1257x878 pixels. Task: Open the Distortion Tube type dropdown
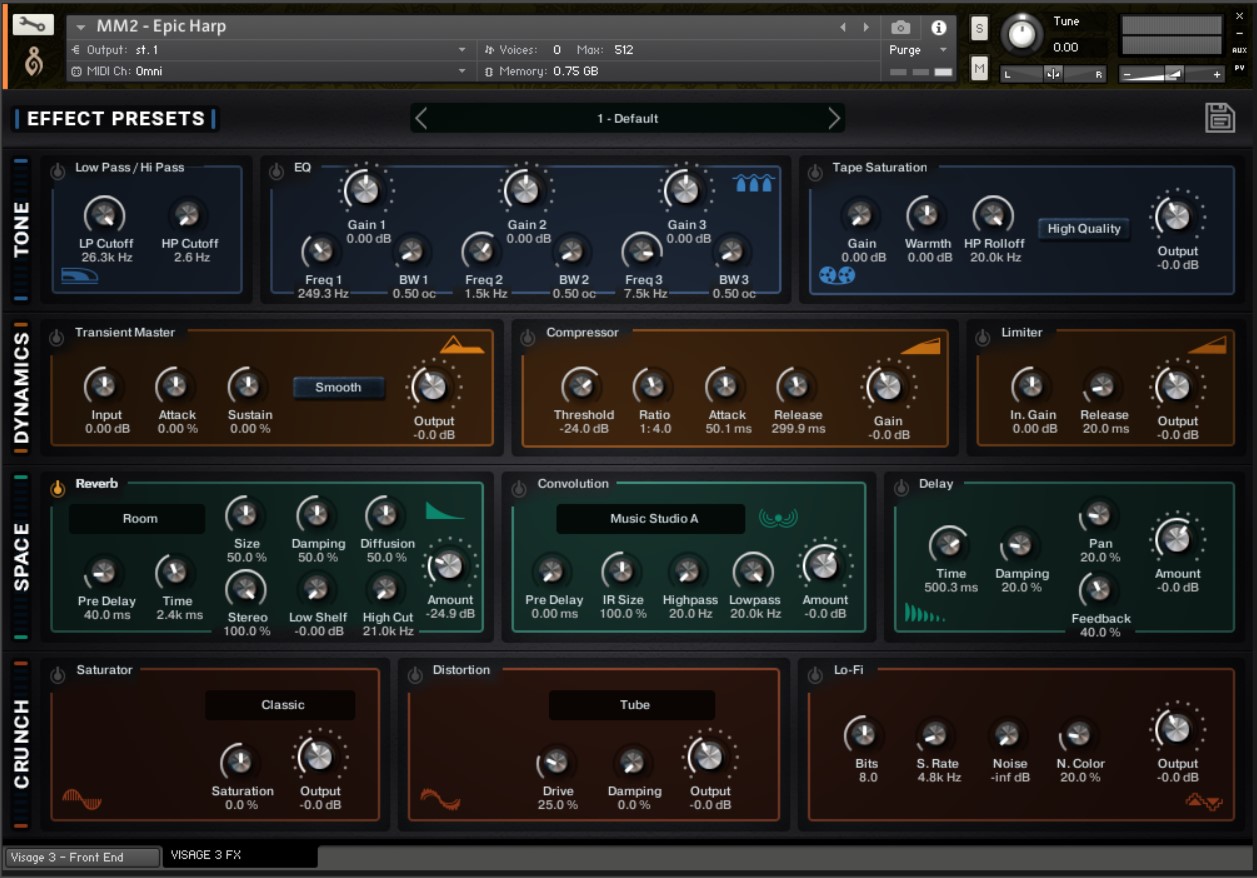point(632,705)
